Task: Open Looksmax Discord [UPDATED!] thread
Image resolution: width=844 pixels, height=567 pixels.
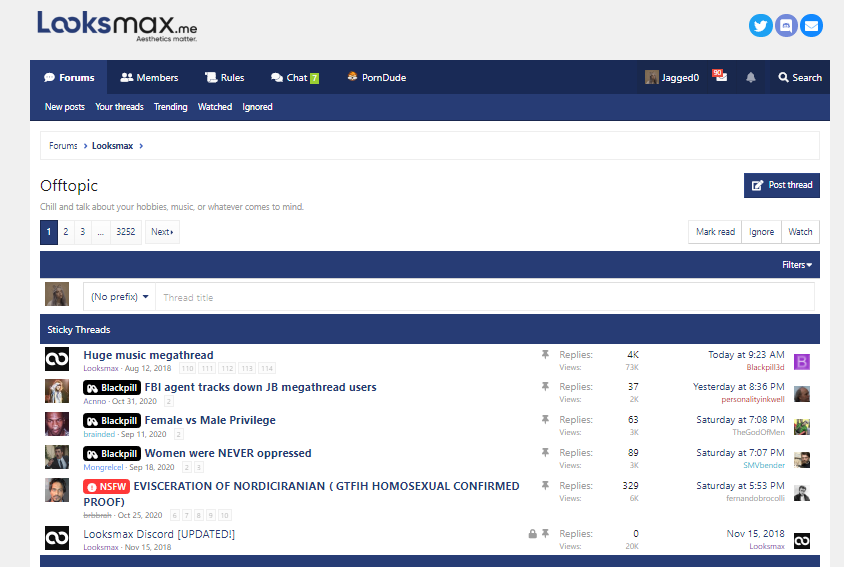Action: coord(159,534)
